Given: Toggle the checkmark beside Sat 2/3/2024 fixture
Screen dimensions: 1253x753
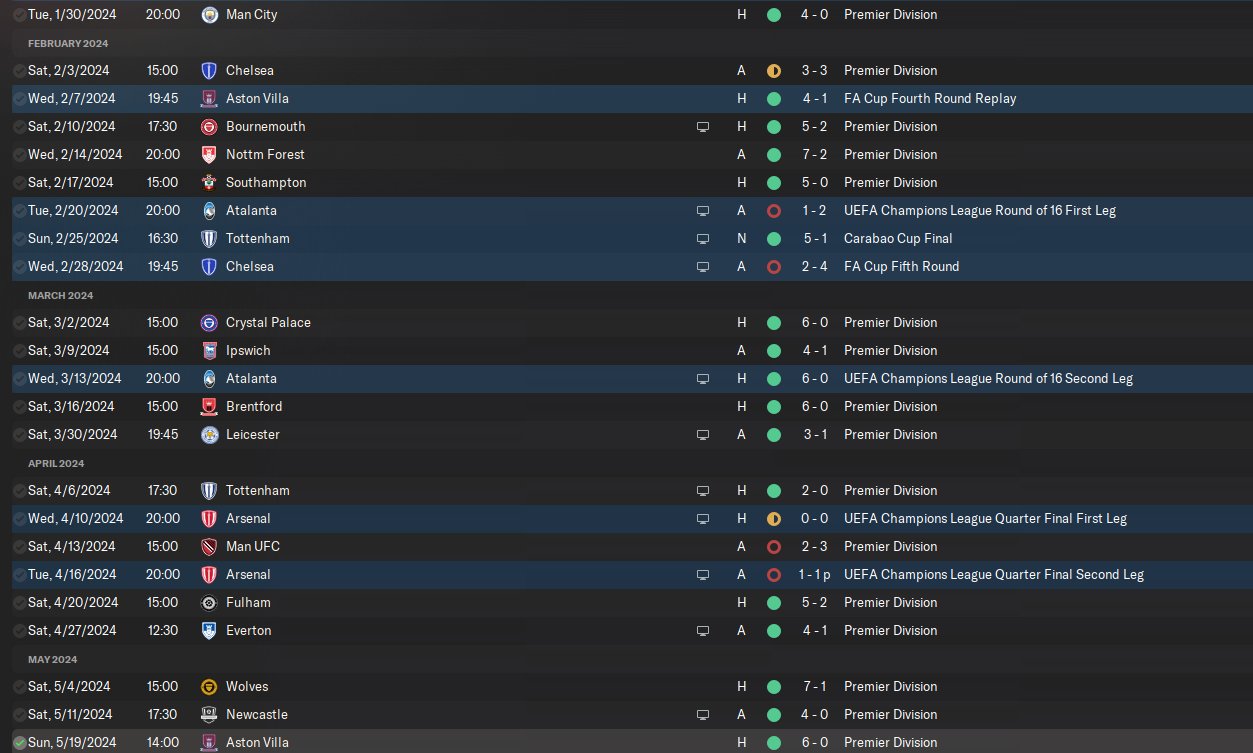Looking at the screenshot, I should point(19,71).
